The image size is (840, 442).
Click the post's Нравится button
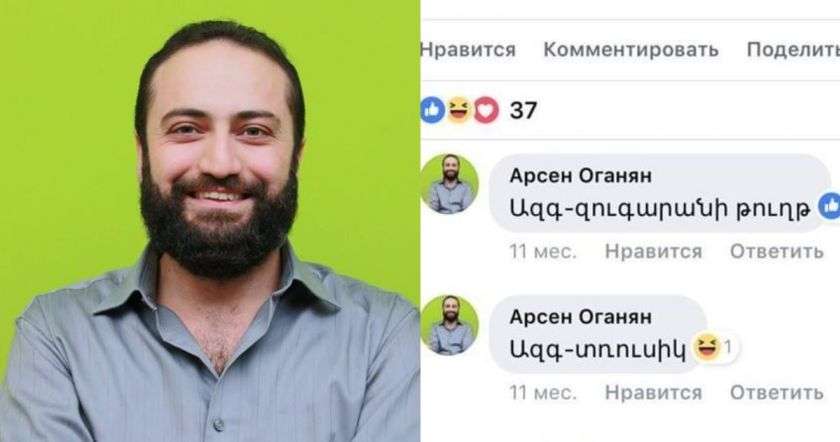[468, 49]
